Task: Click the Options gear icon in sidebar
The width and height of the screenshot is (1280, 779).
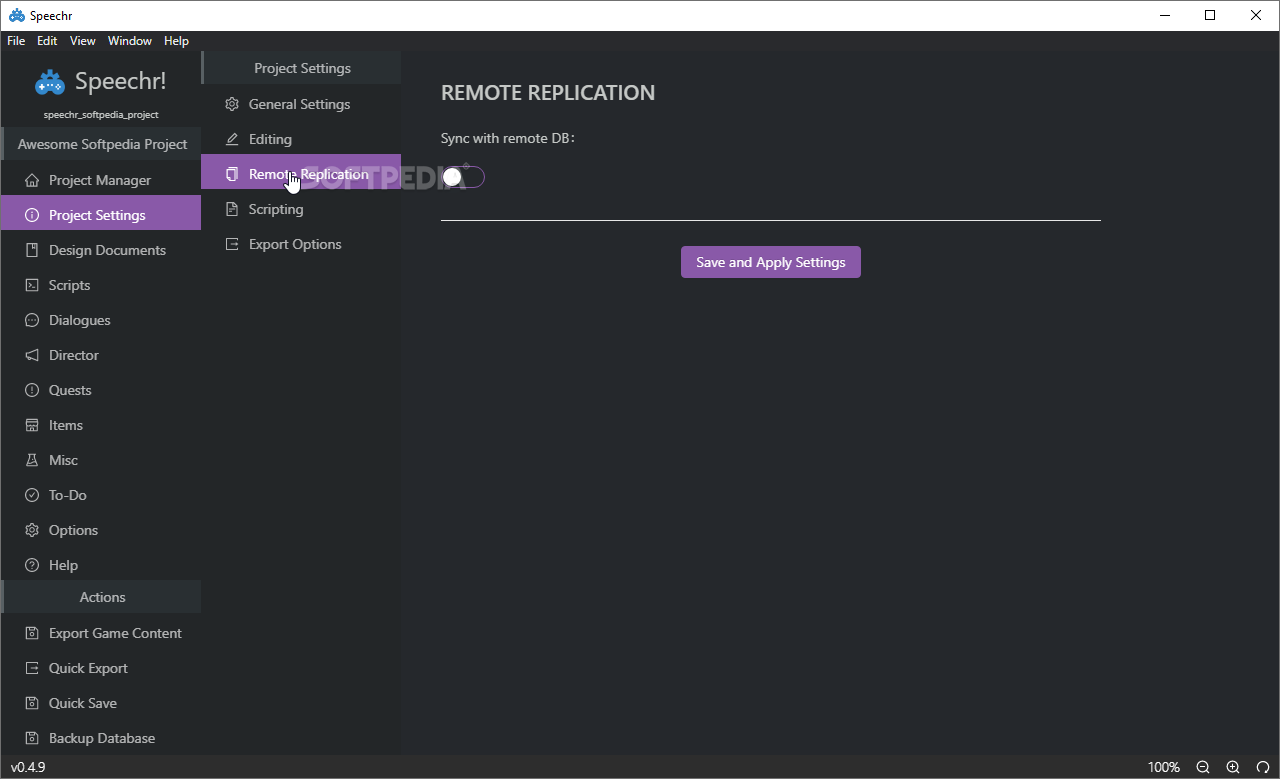Action: [x=31, y=530]
